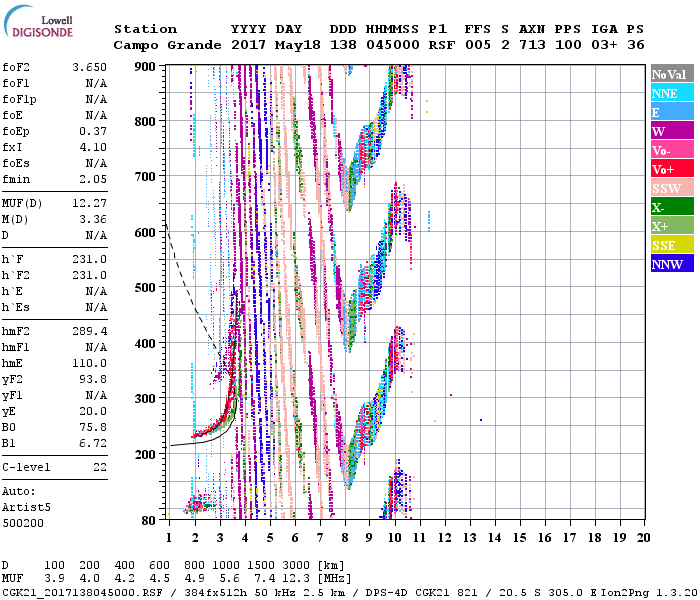Select the purple W legend swatch
This screenshot has width=700, height=600.
point(668,131)
